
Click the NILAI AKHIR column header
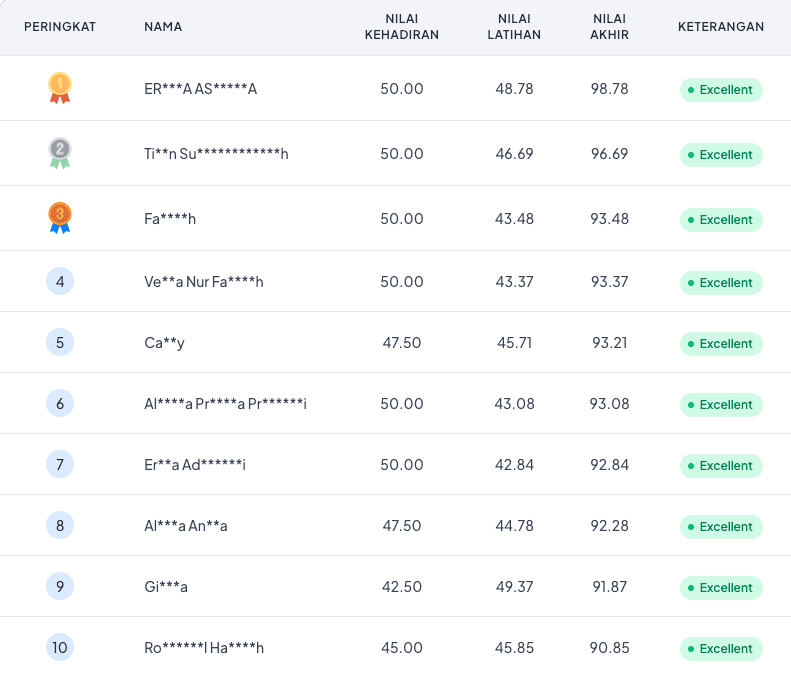(x=609, y=27)
